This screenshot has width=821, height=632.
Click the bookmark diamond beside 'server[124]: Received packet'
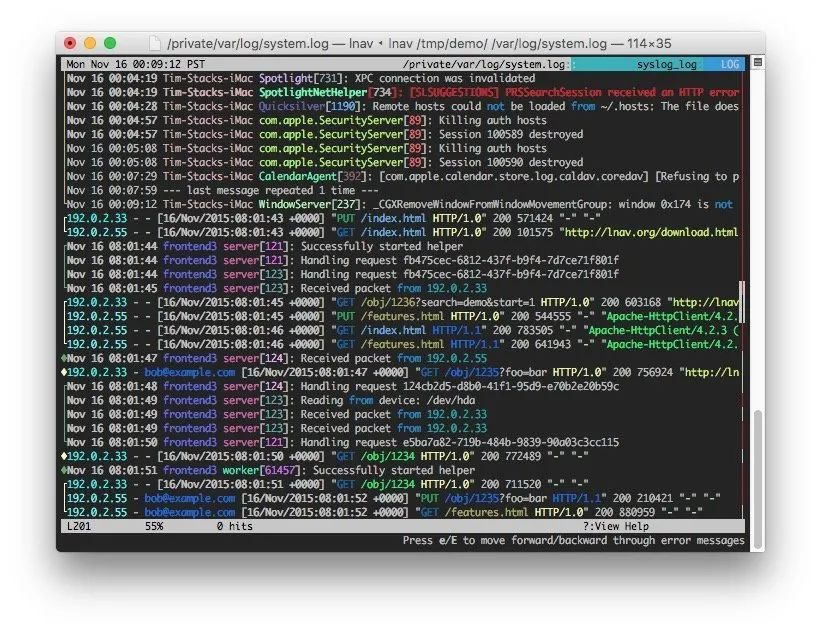[x=64, y=359]
